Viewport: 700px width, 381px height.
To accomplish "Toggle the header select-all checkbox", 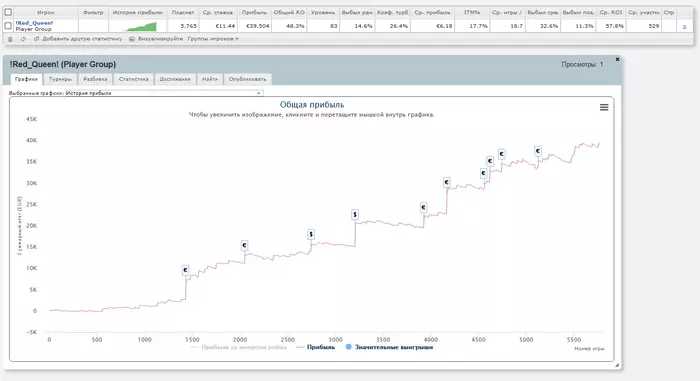I will (8, 12).
